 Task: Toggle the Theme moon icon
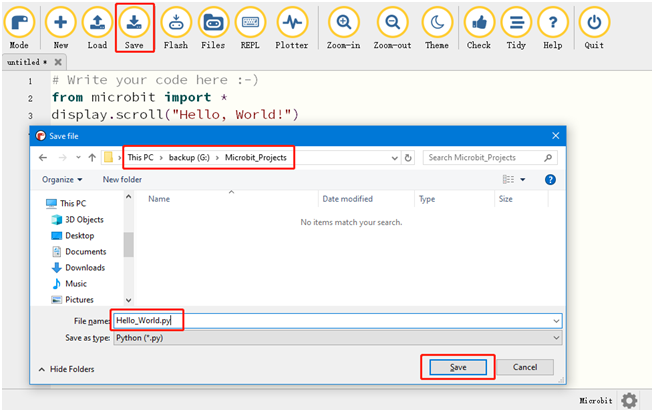(x=437, y=26)
